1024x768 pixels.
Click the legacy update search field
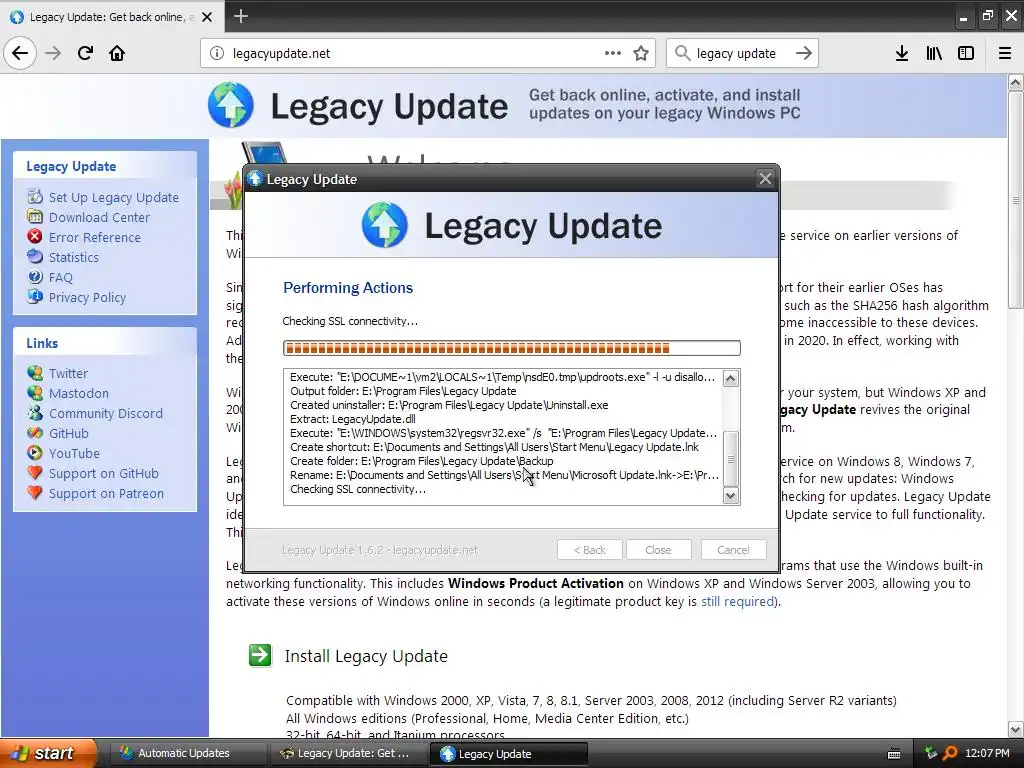point(741,54)
